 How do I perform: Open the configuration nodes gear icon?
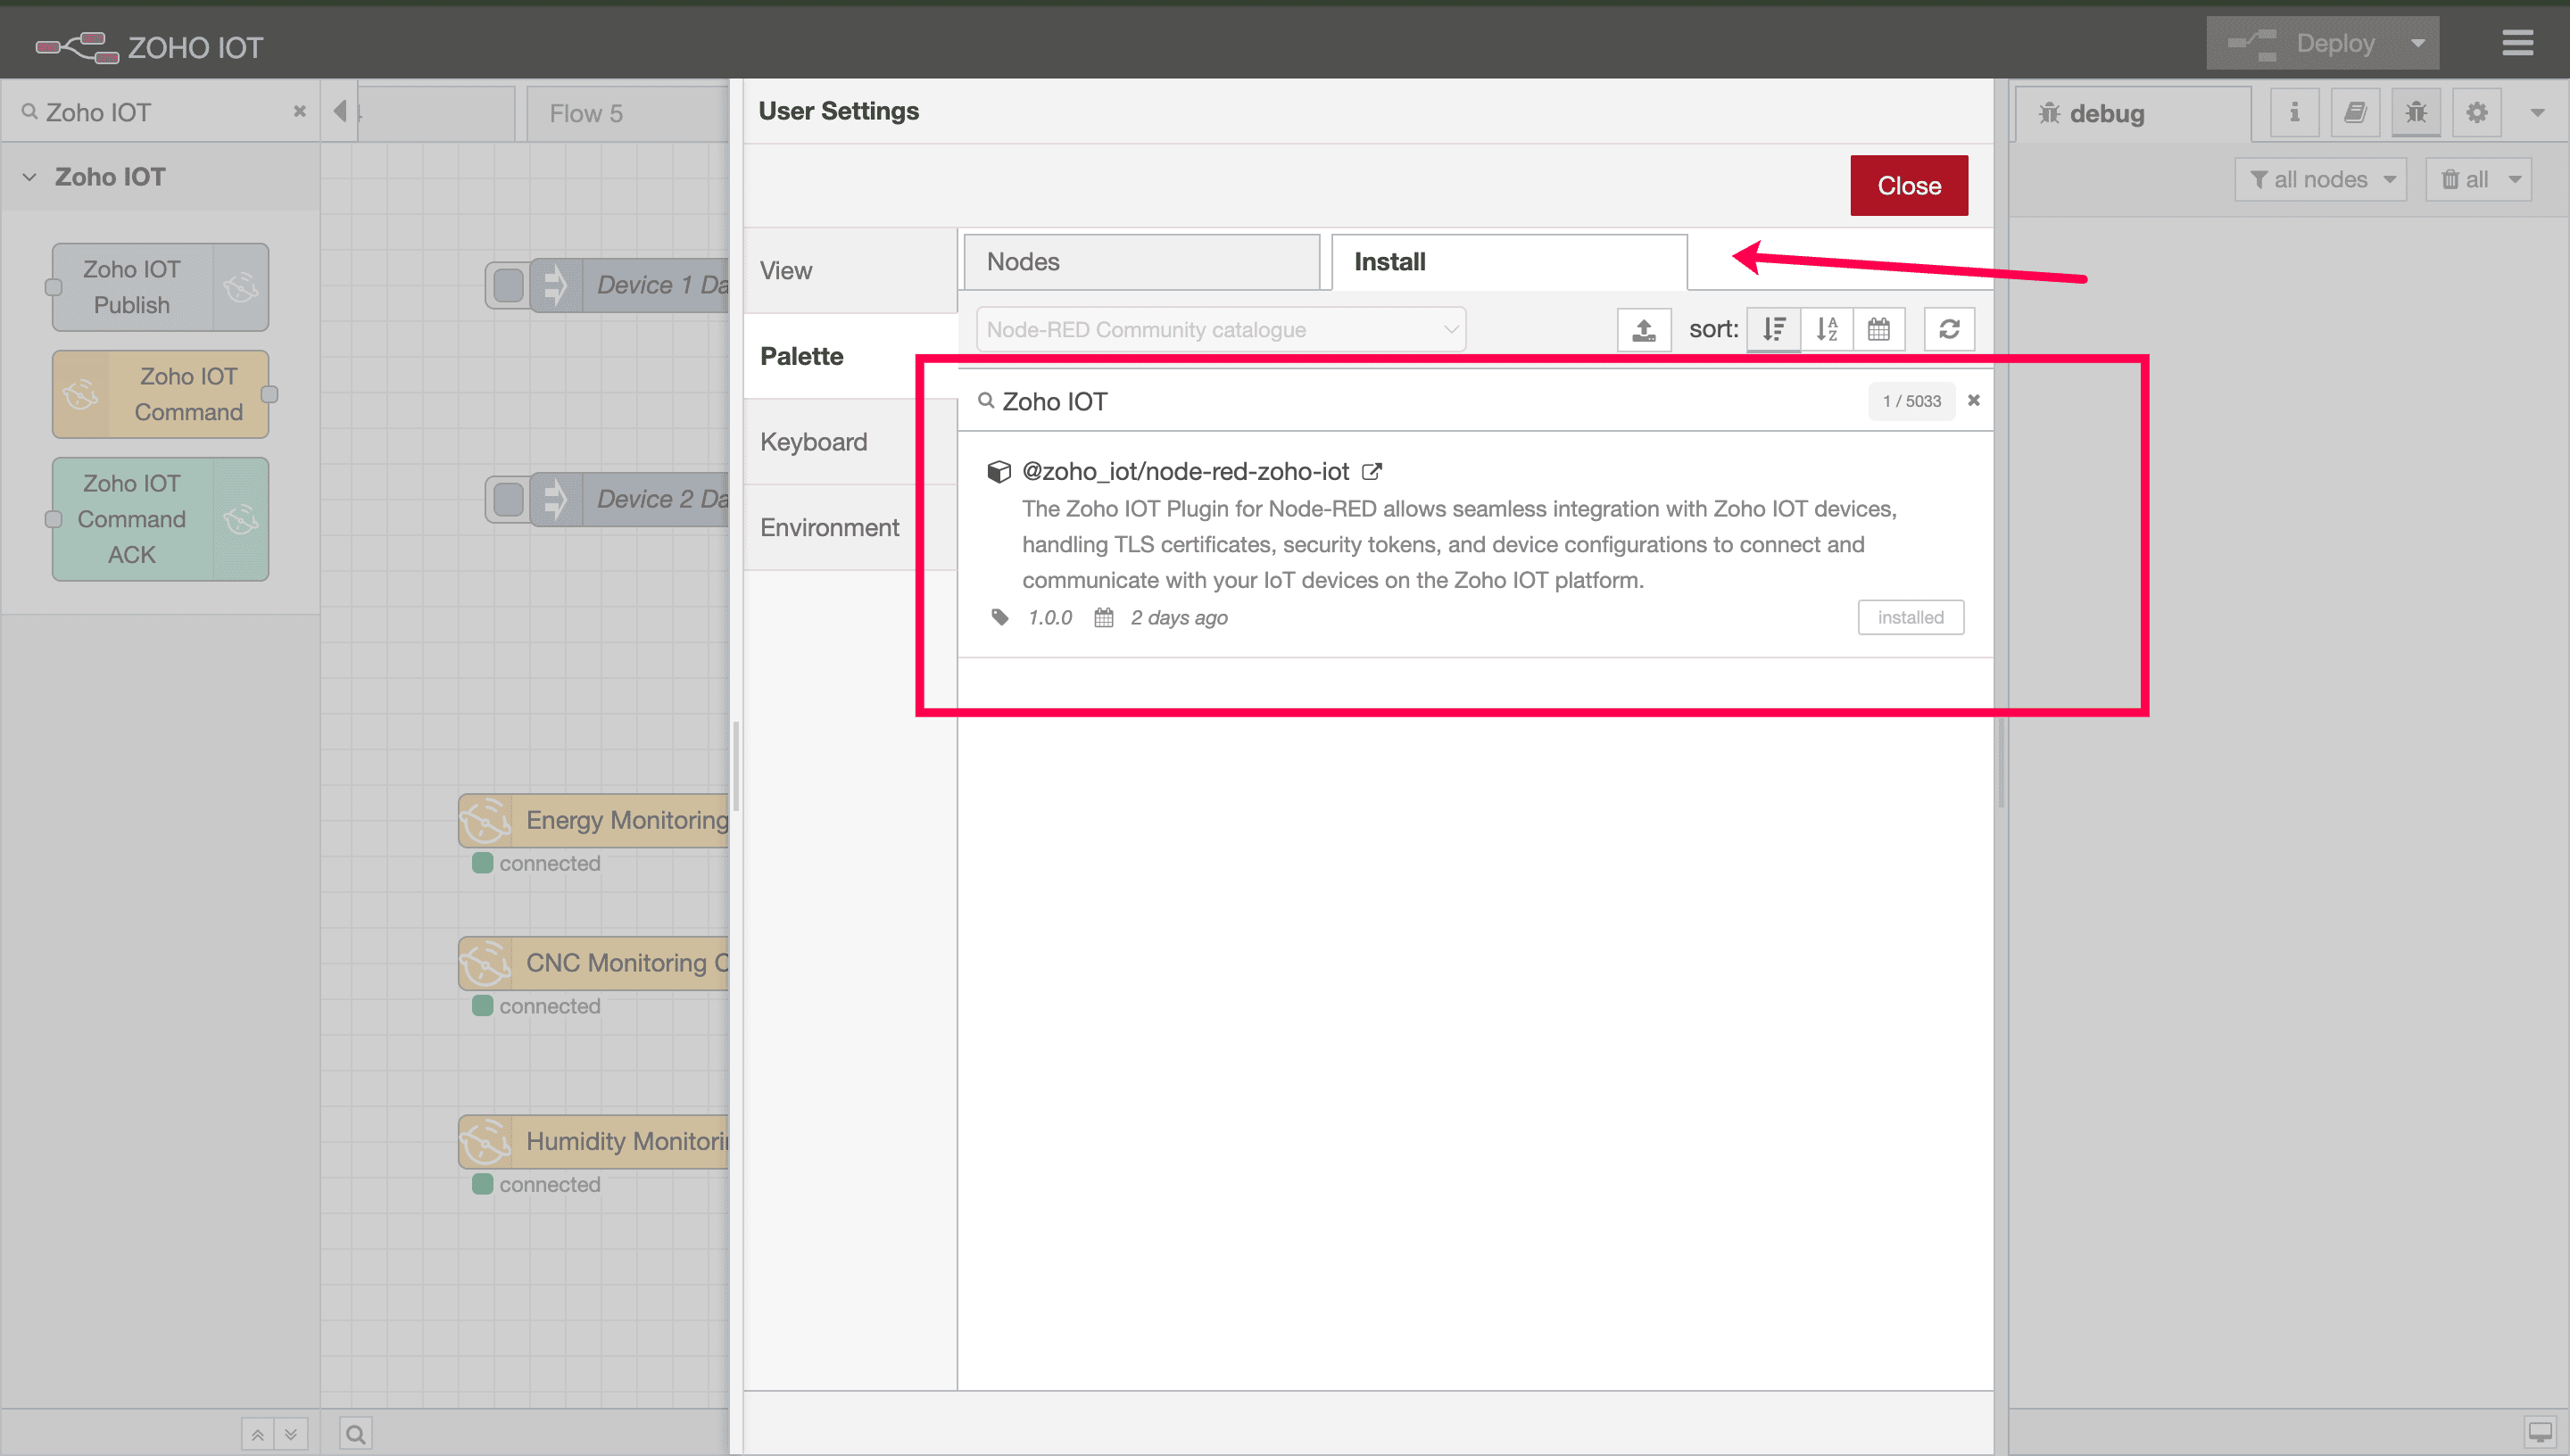click(x=2476, y=112)
